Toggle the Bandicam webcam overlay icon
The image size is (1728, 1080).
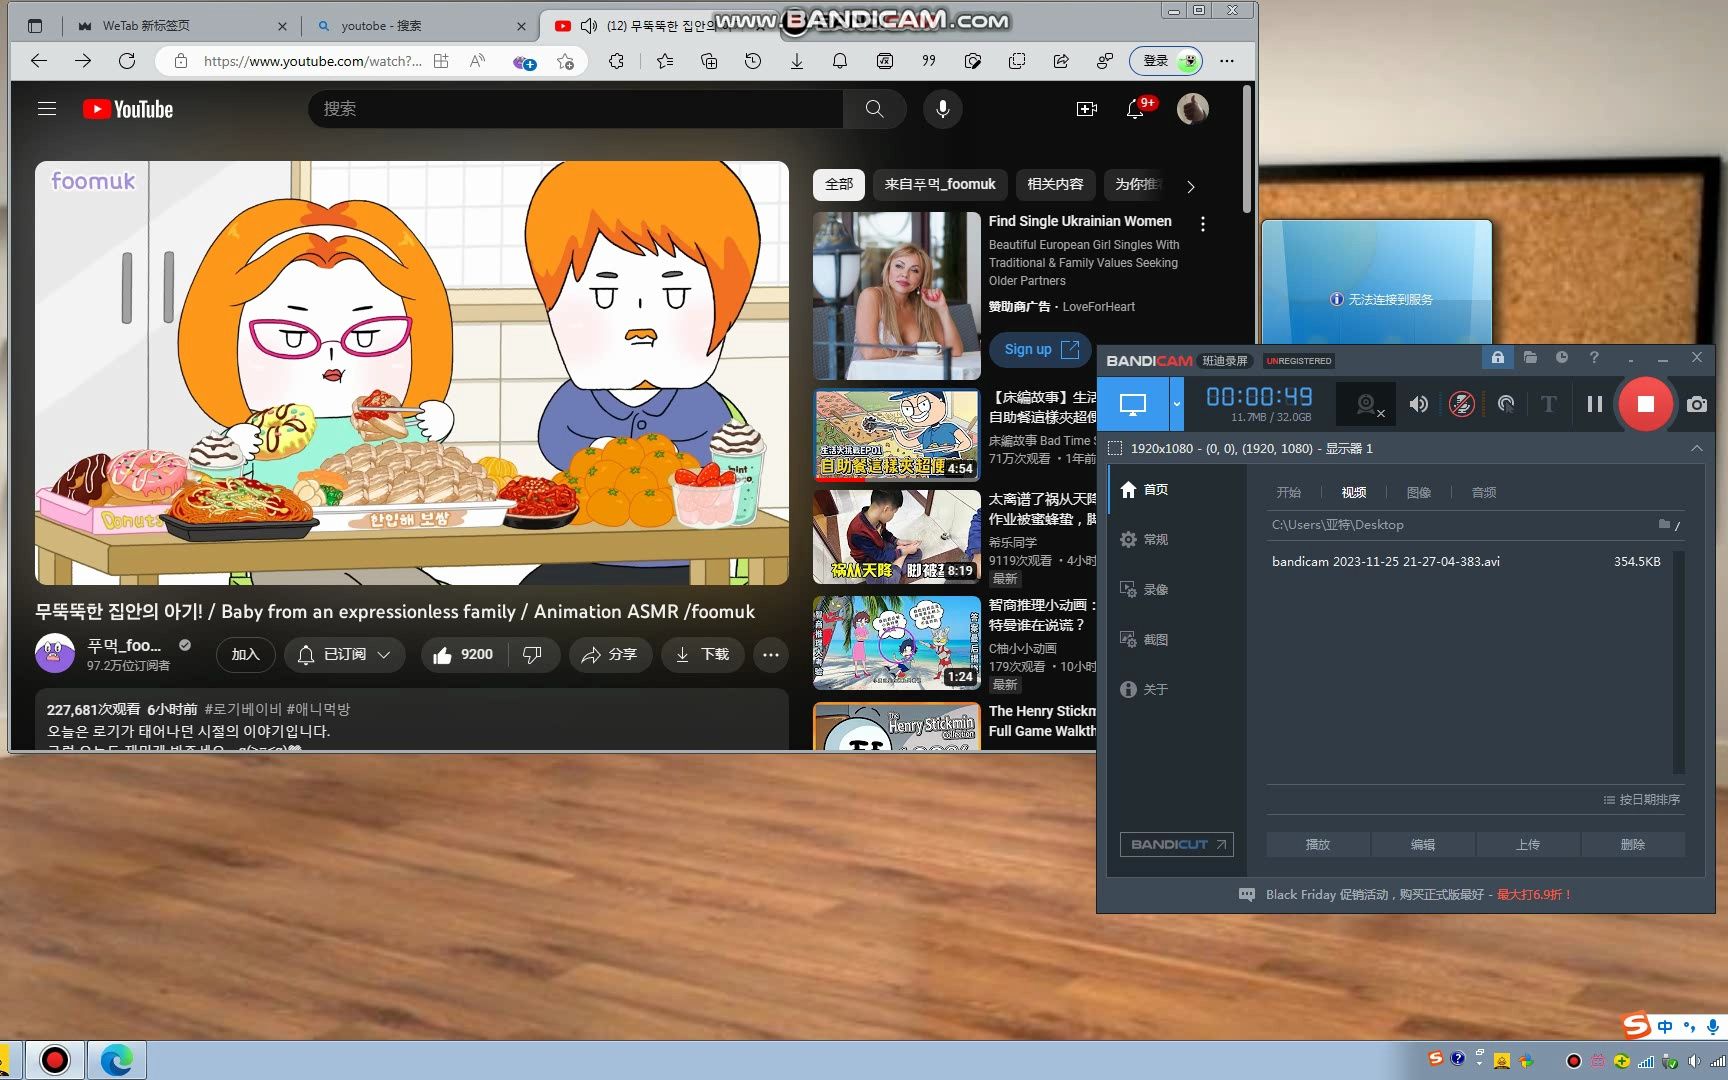(x=1368, y=404)
